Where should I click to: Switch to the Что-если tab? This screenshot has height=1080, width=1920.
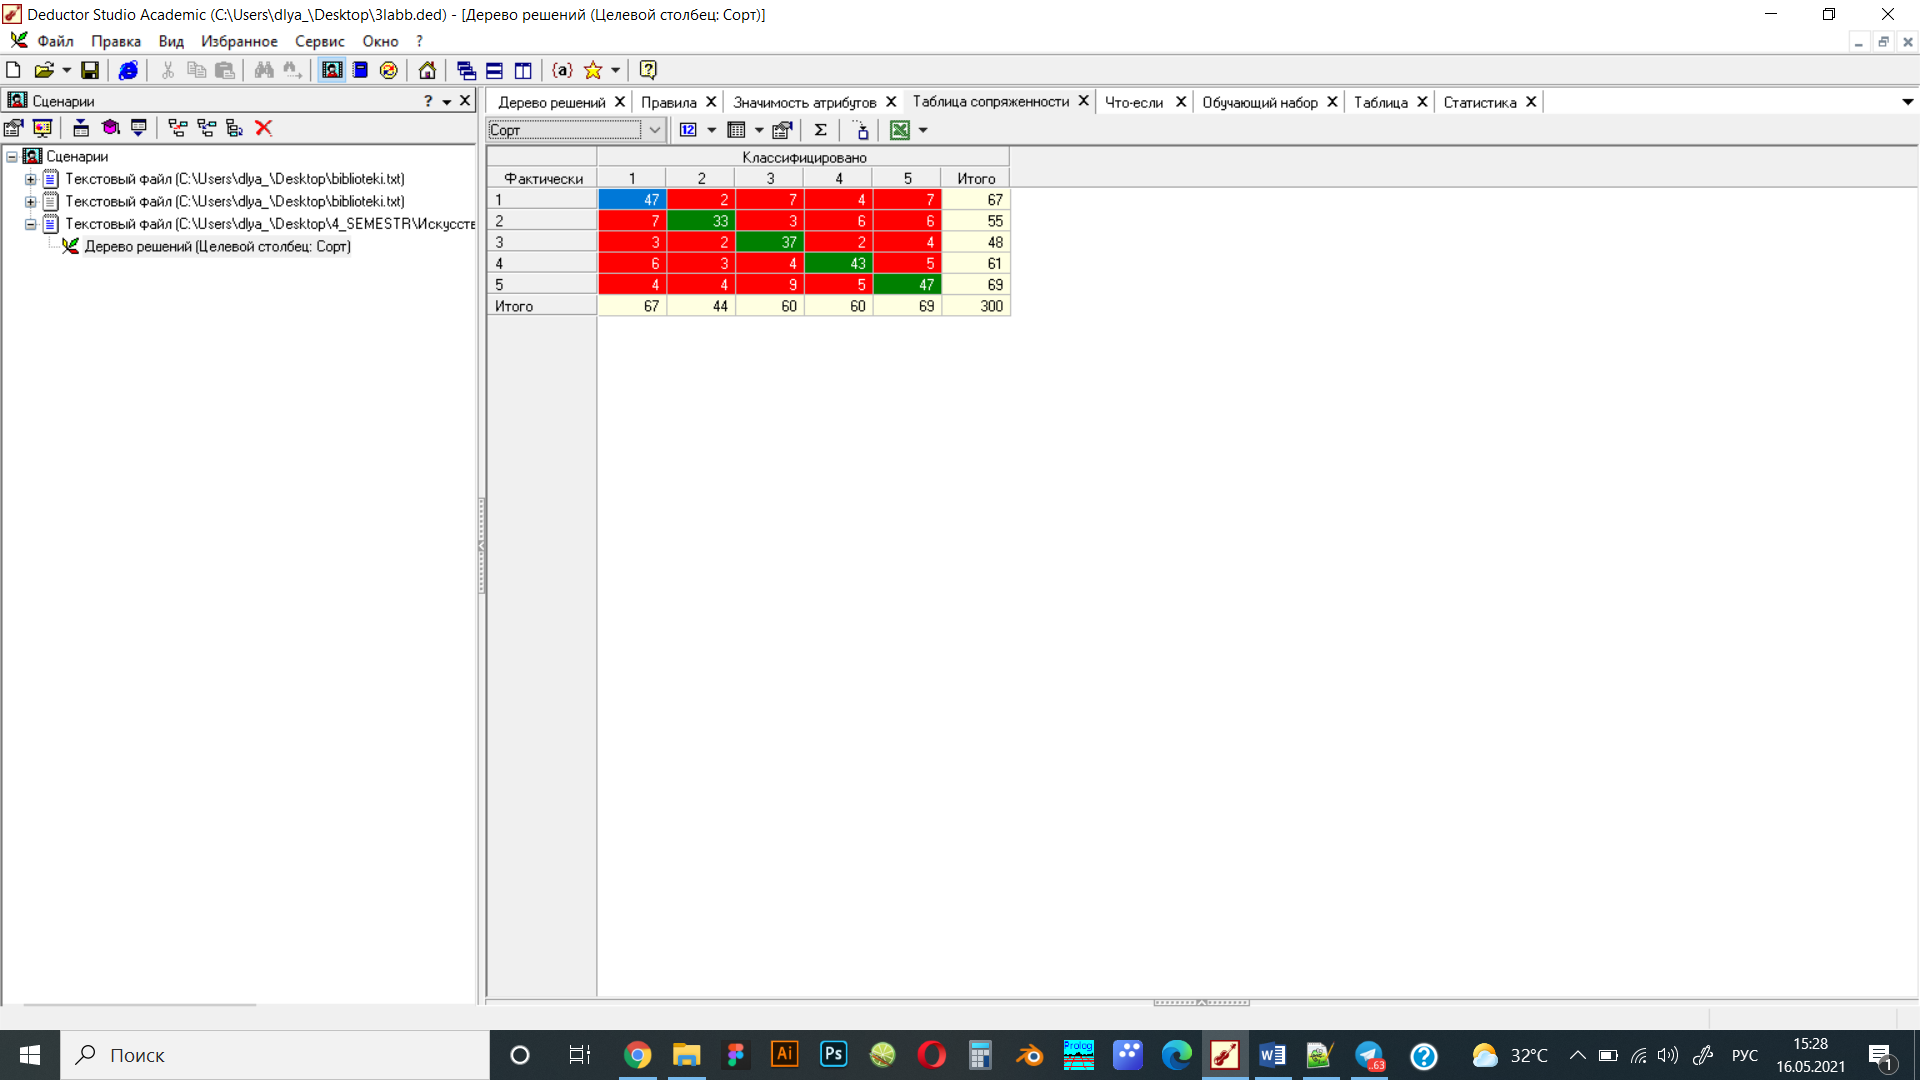click(1133, 102)
